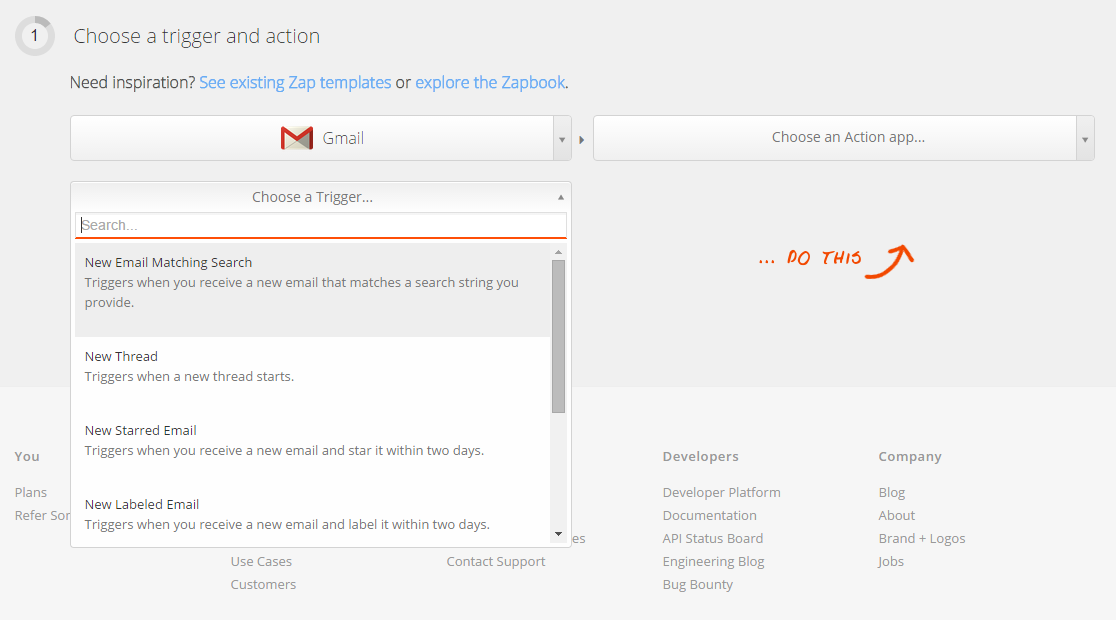
Task: Open the Use Cases footer link
Action: click(261, 562)
